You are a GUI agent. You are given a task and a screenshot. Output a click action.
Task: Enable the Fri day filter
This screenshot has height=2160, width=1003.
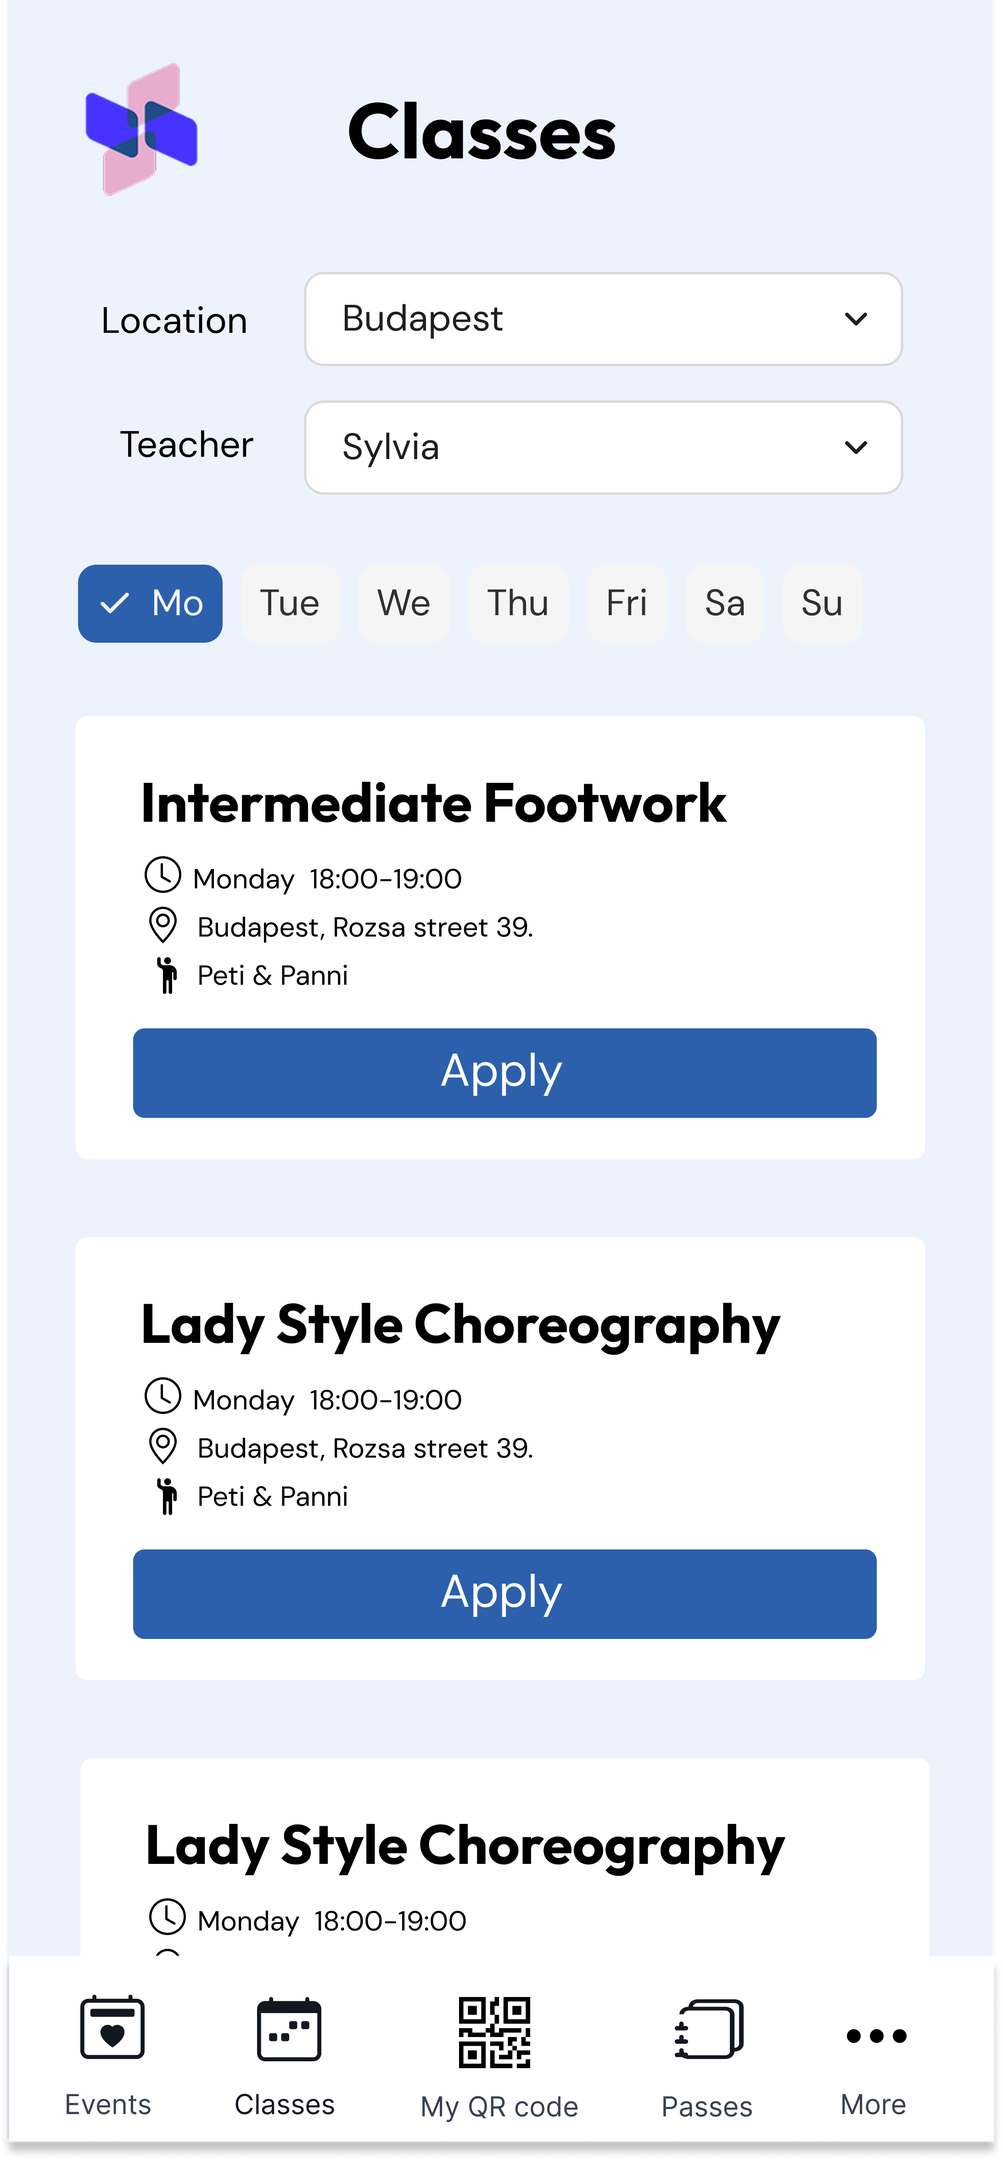pos(627,604)
